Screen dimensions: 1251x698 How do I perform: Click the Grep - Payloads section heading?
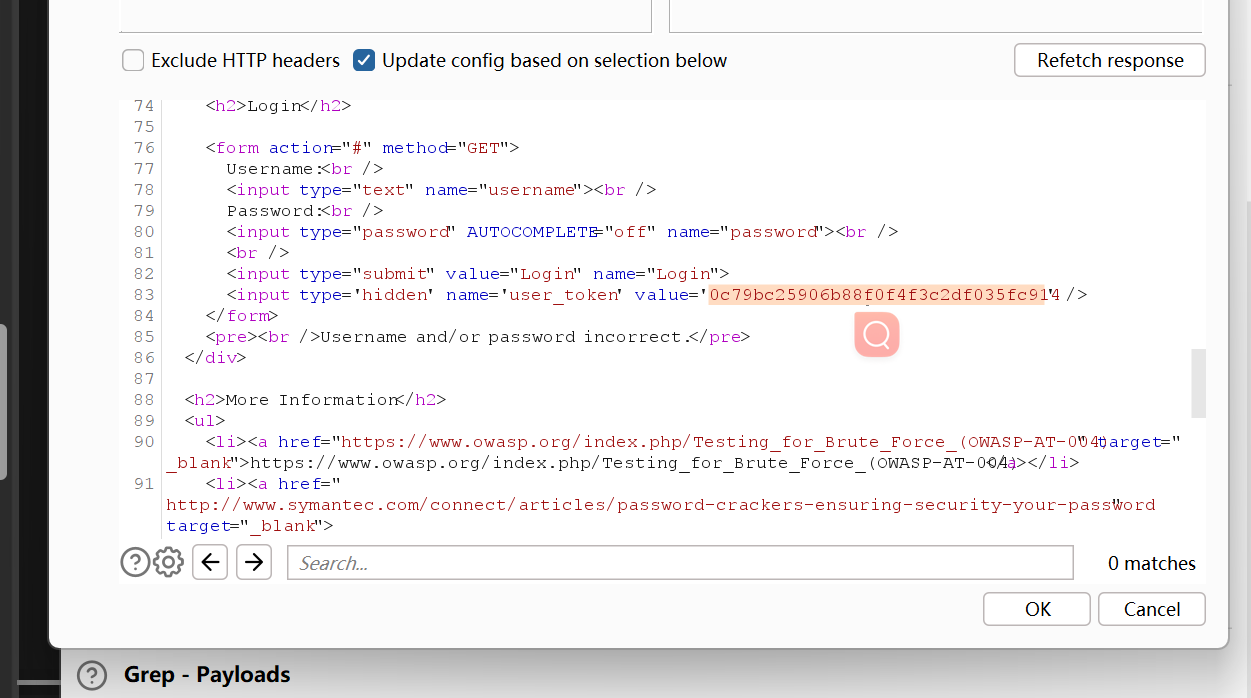tap(207, 675)
